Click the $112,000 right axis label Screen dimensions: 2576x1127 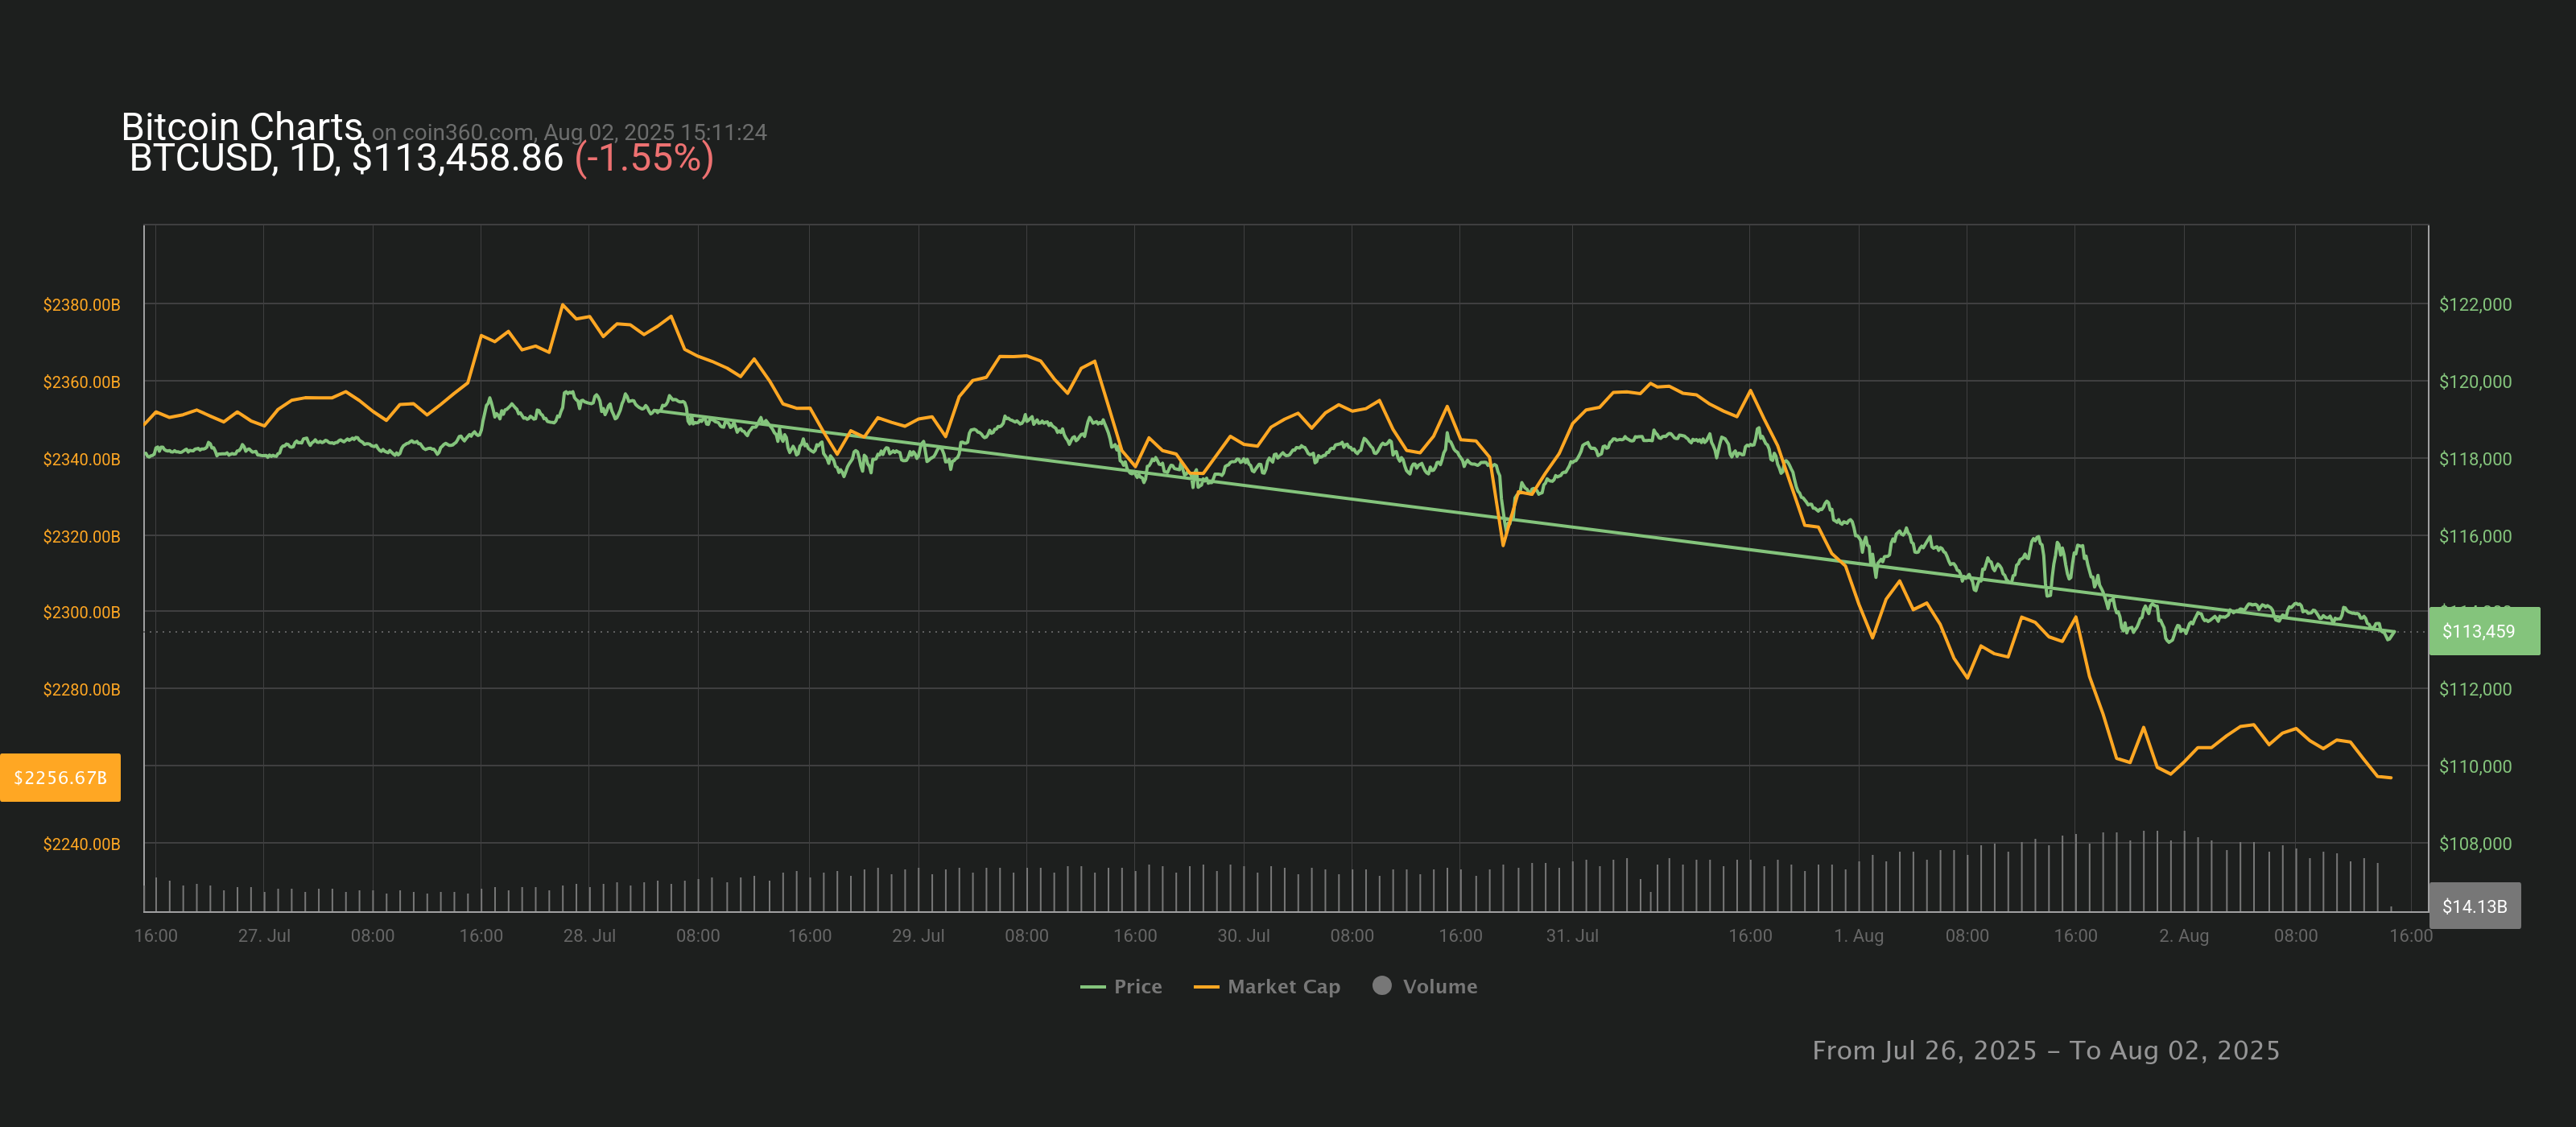coord(2475,689)
